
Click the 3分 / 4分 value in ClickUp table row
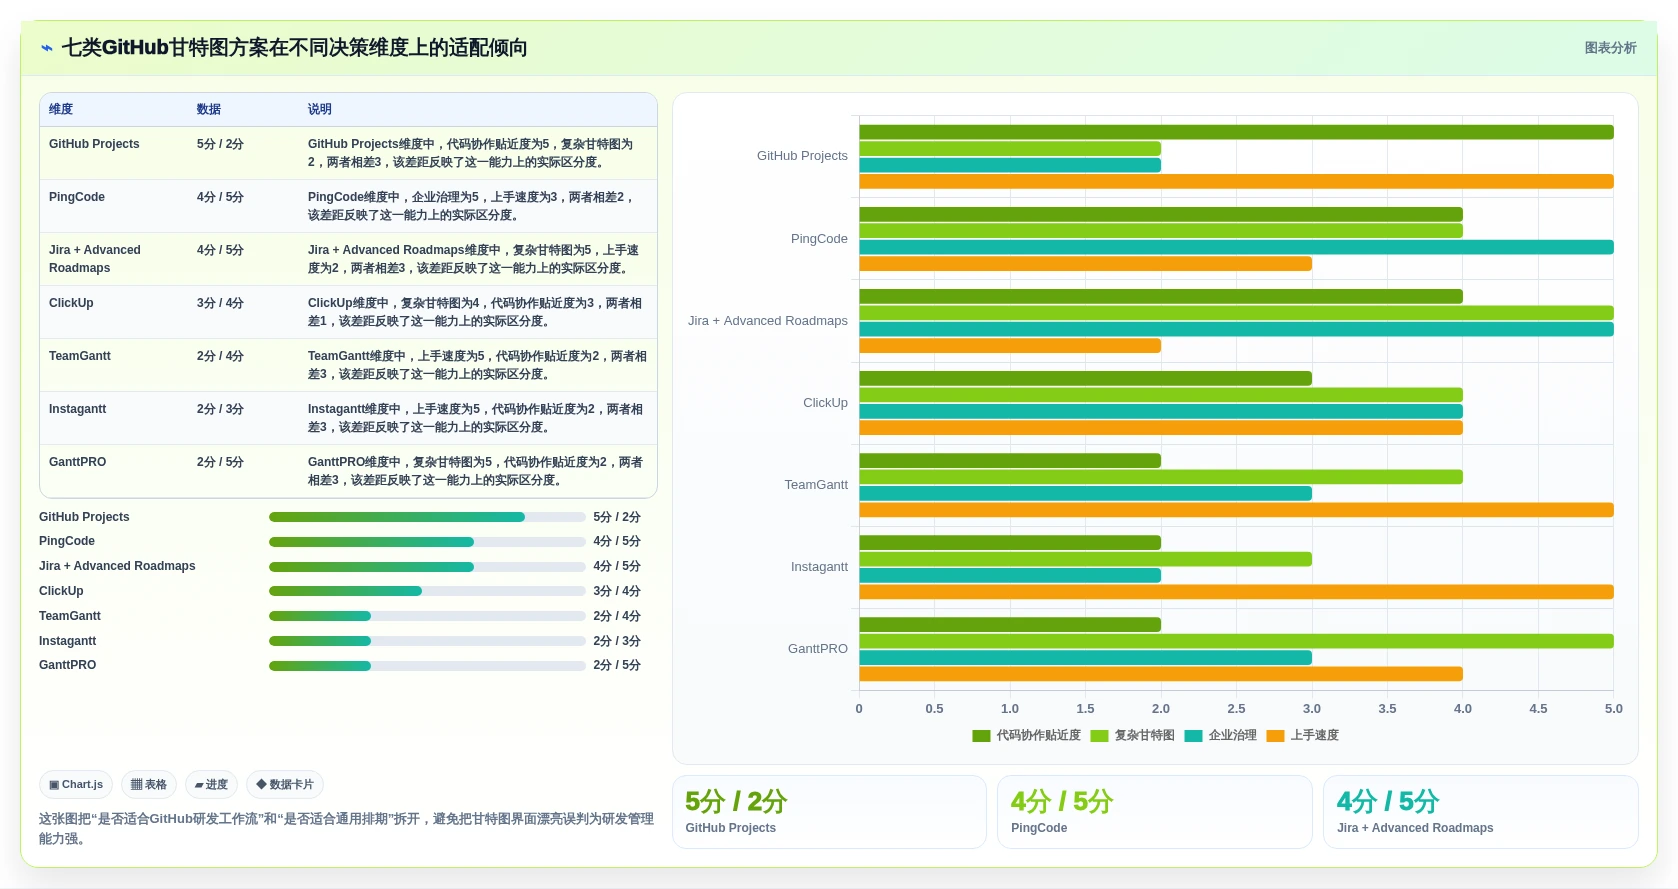[x=220, y=303]
